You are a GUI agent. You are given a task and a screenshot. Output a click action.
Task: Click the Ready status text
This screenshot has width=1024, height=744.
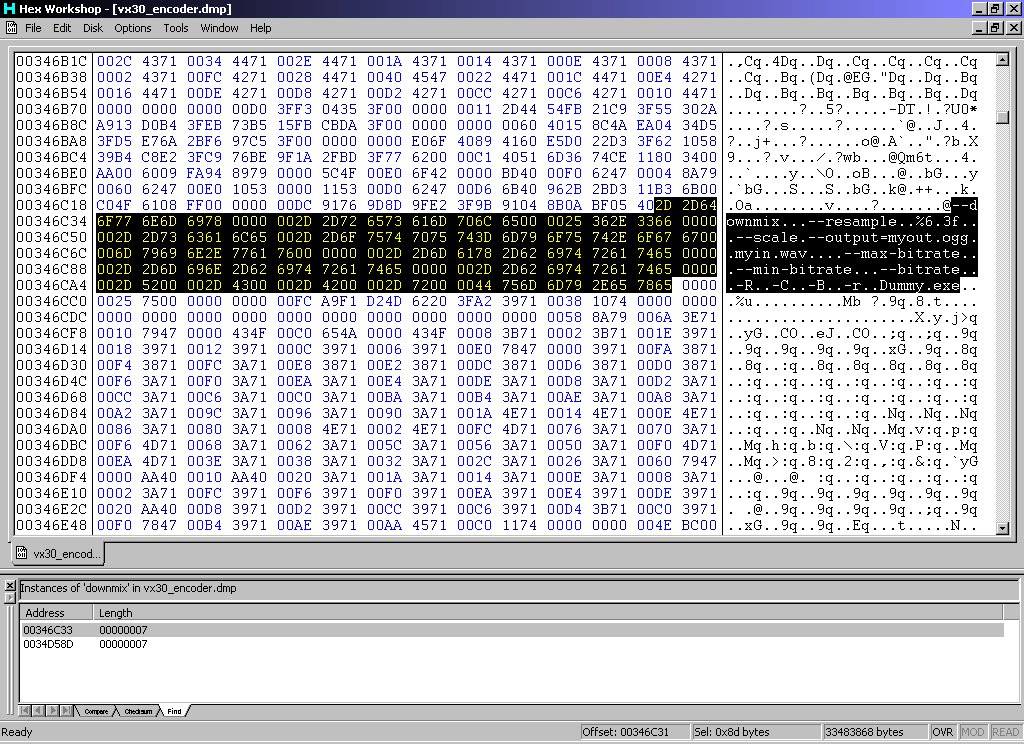(x=17, y=732)
